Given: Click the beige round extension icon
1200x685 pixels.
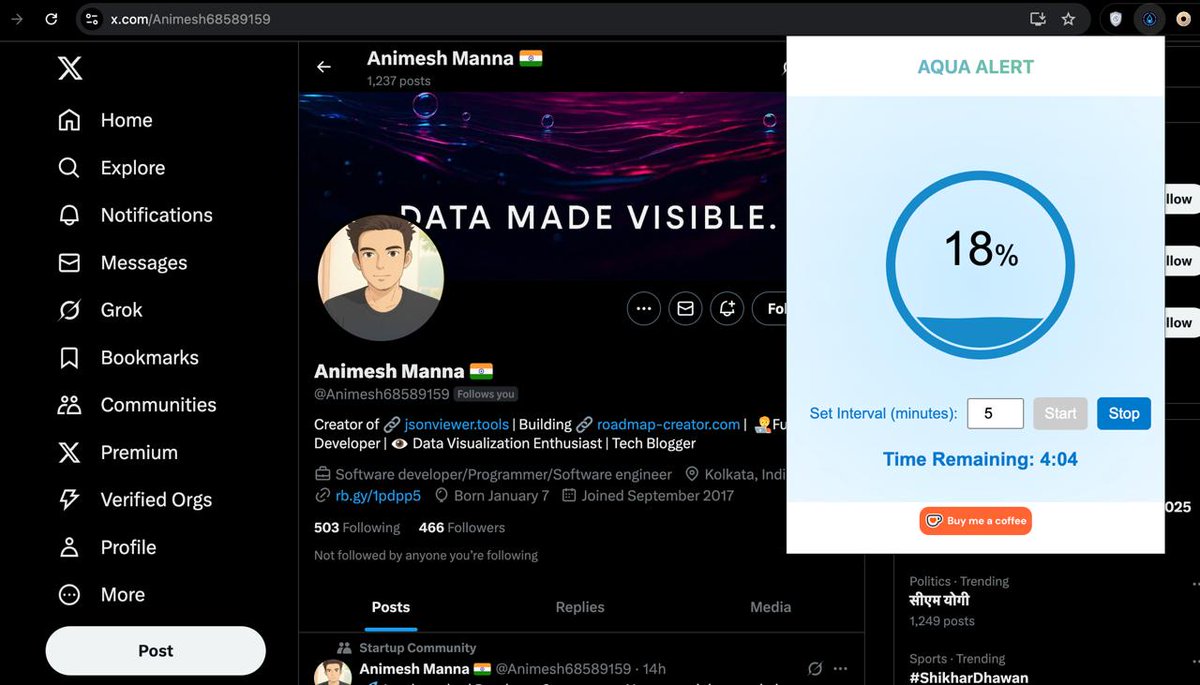Looking at the screenshot, I should coord(1183,18).
